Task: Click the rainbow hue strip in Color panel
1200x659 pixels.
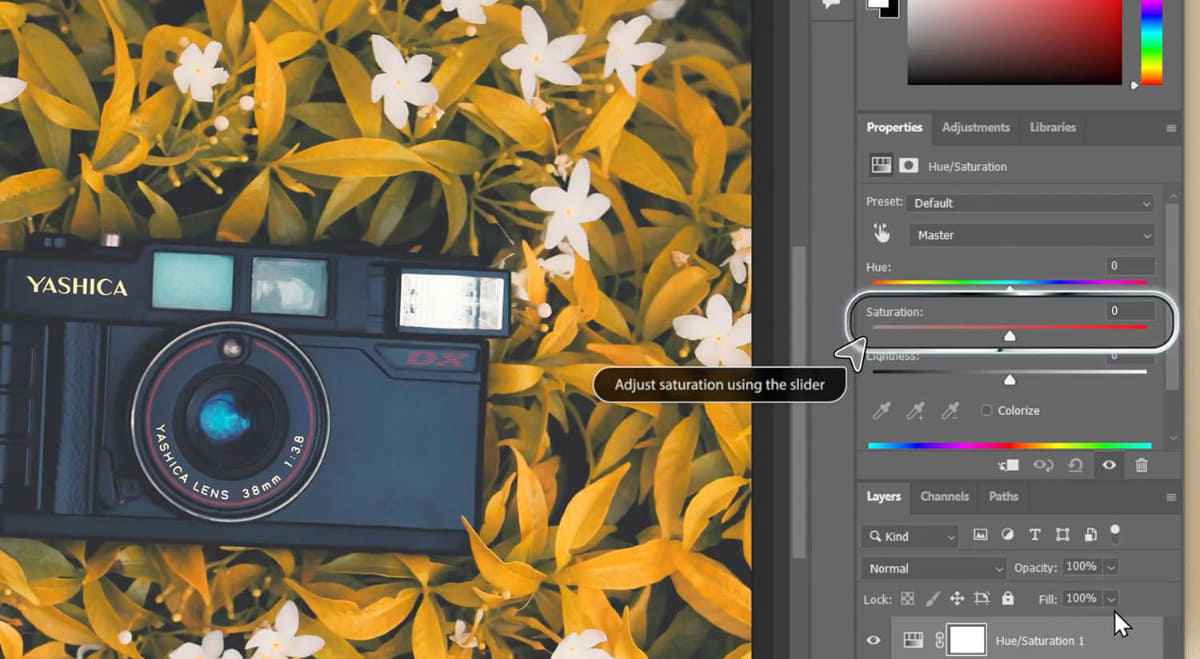Action: 1151,41
